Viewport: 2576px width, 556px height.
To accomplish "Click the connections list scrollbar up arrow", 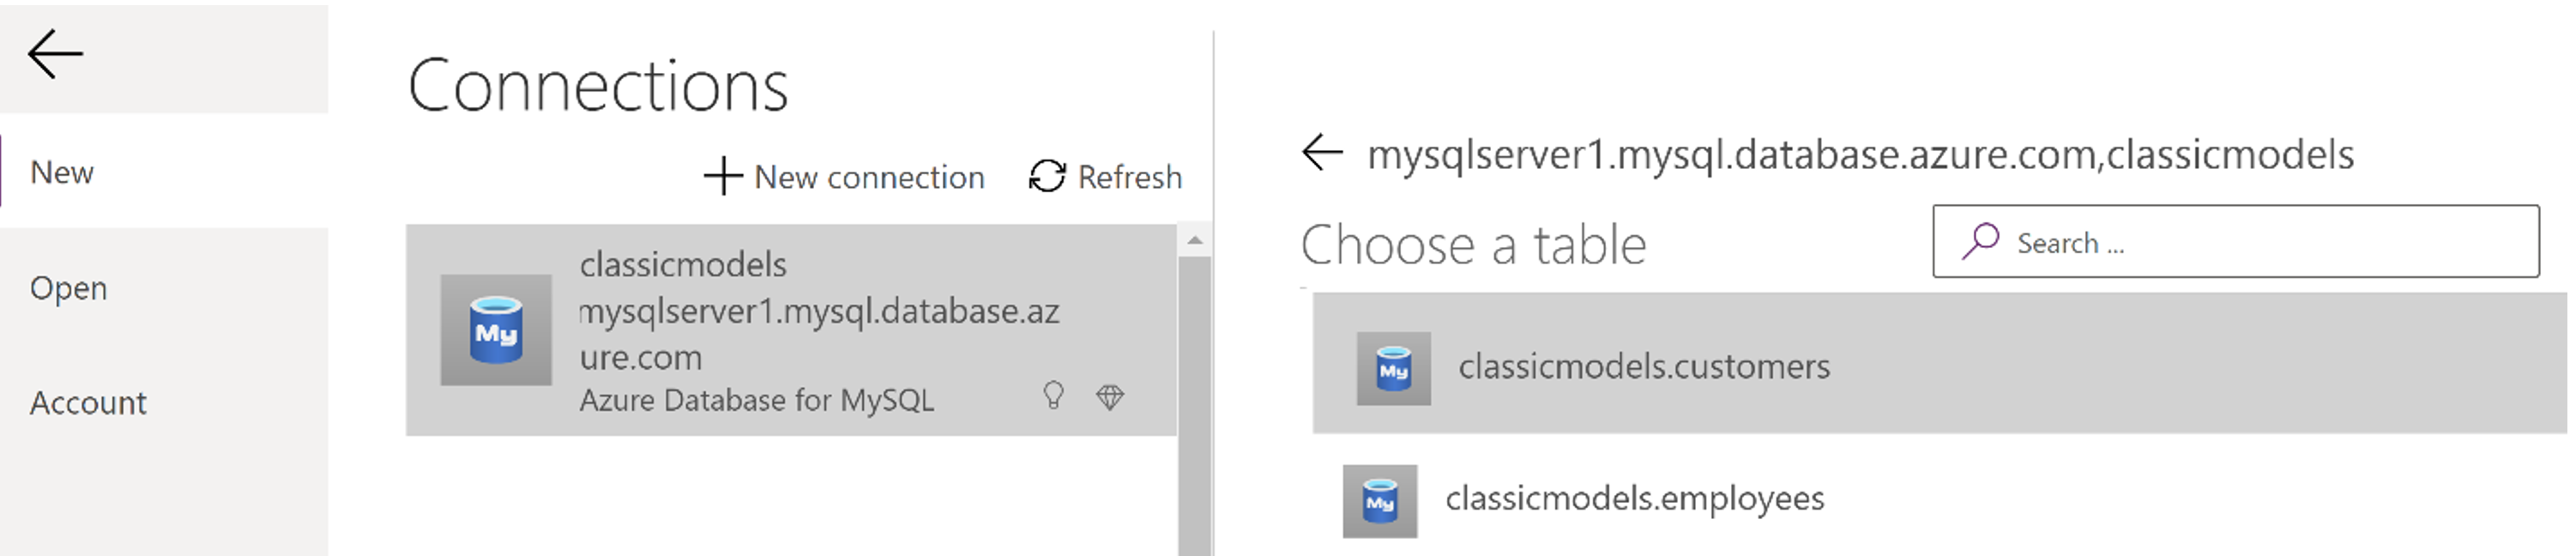I will point(1195,240).
